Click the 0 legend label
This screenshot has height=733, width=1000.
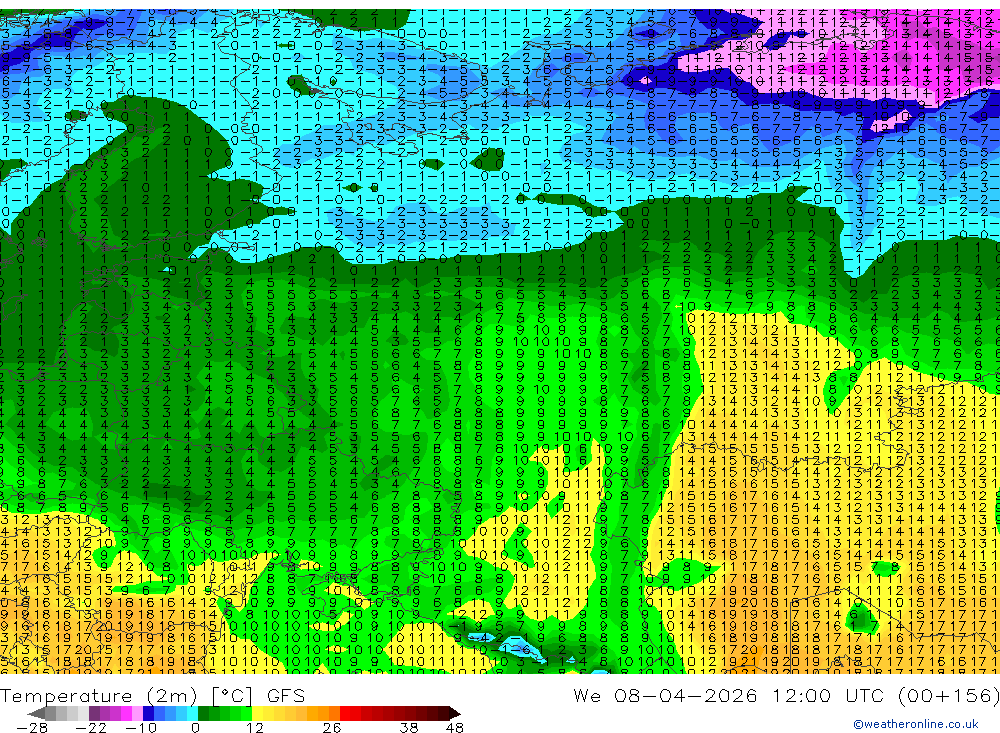pos(195,727)
